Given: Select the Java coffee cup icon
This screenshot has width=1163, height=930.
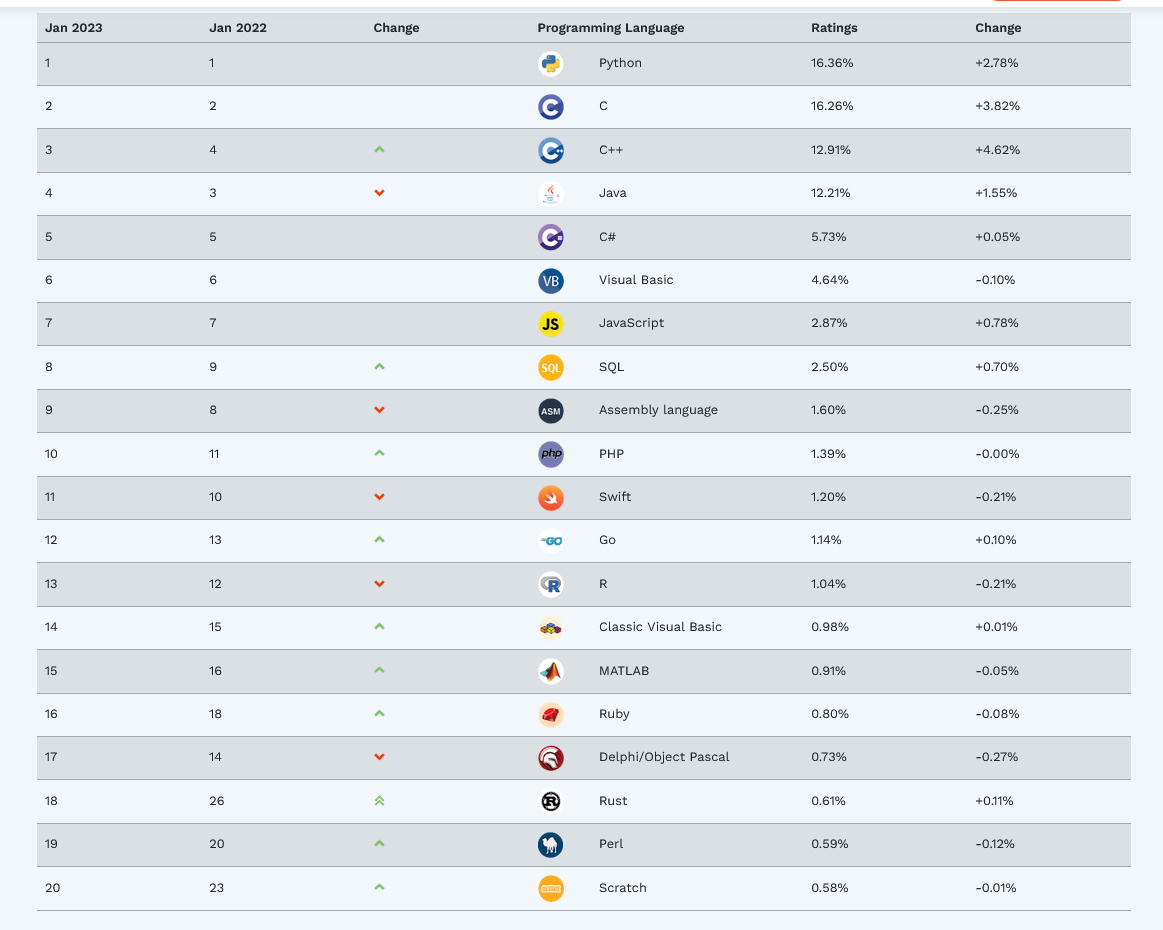Looking at the screenshot, I should pos(550,194).
